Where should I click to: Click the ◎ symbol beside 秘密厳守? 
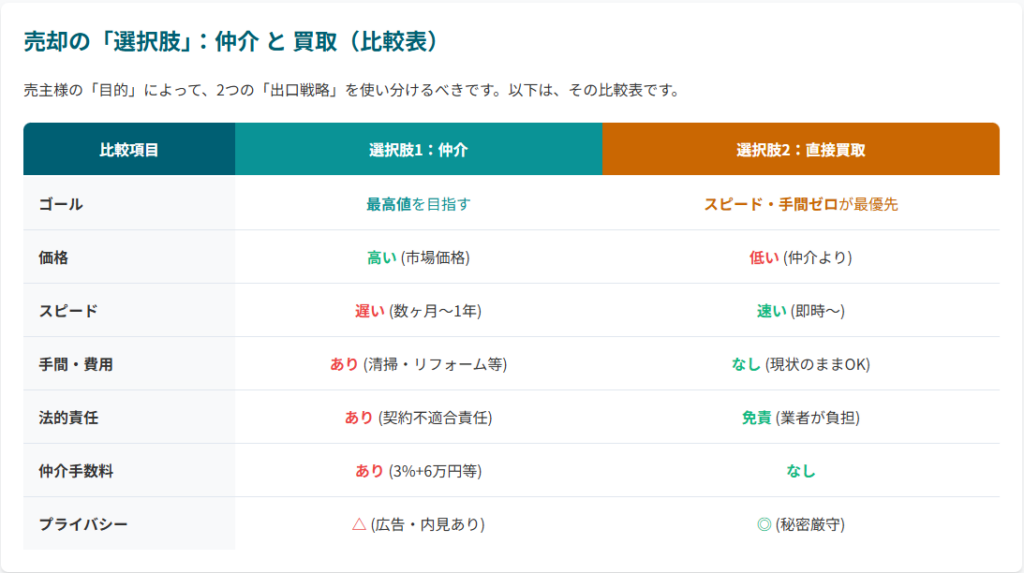(764, 524)
